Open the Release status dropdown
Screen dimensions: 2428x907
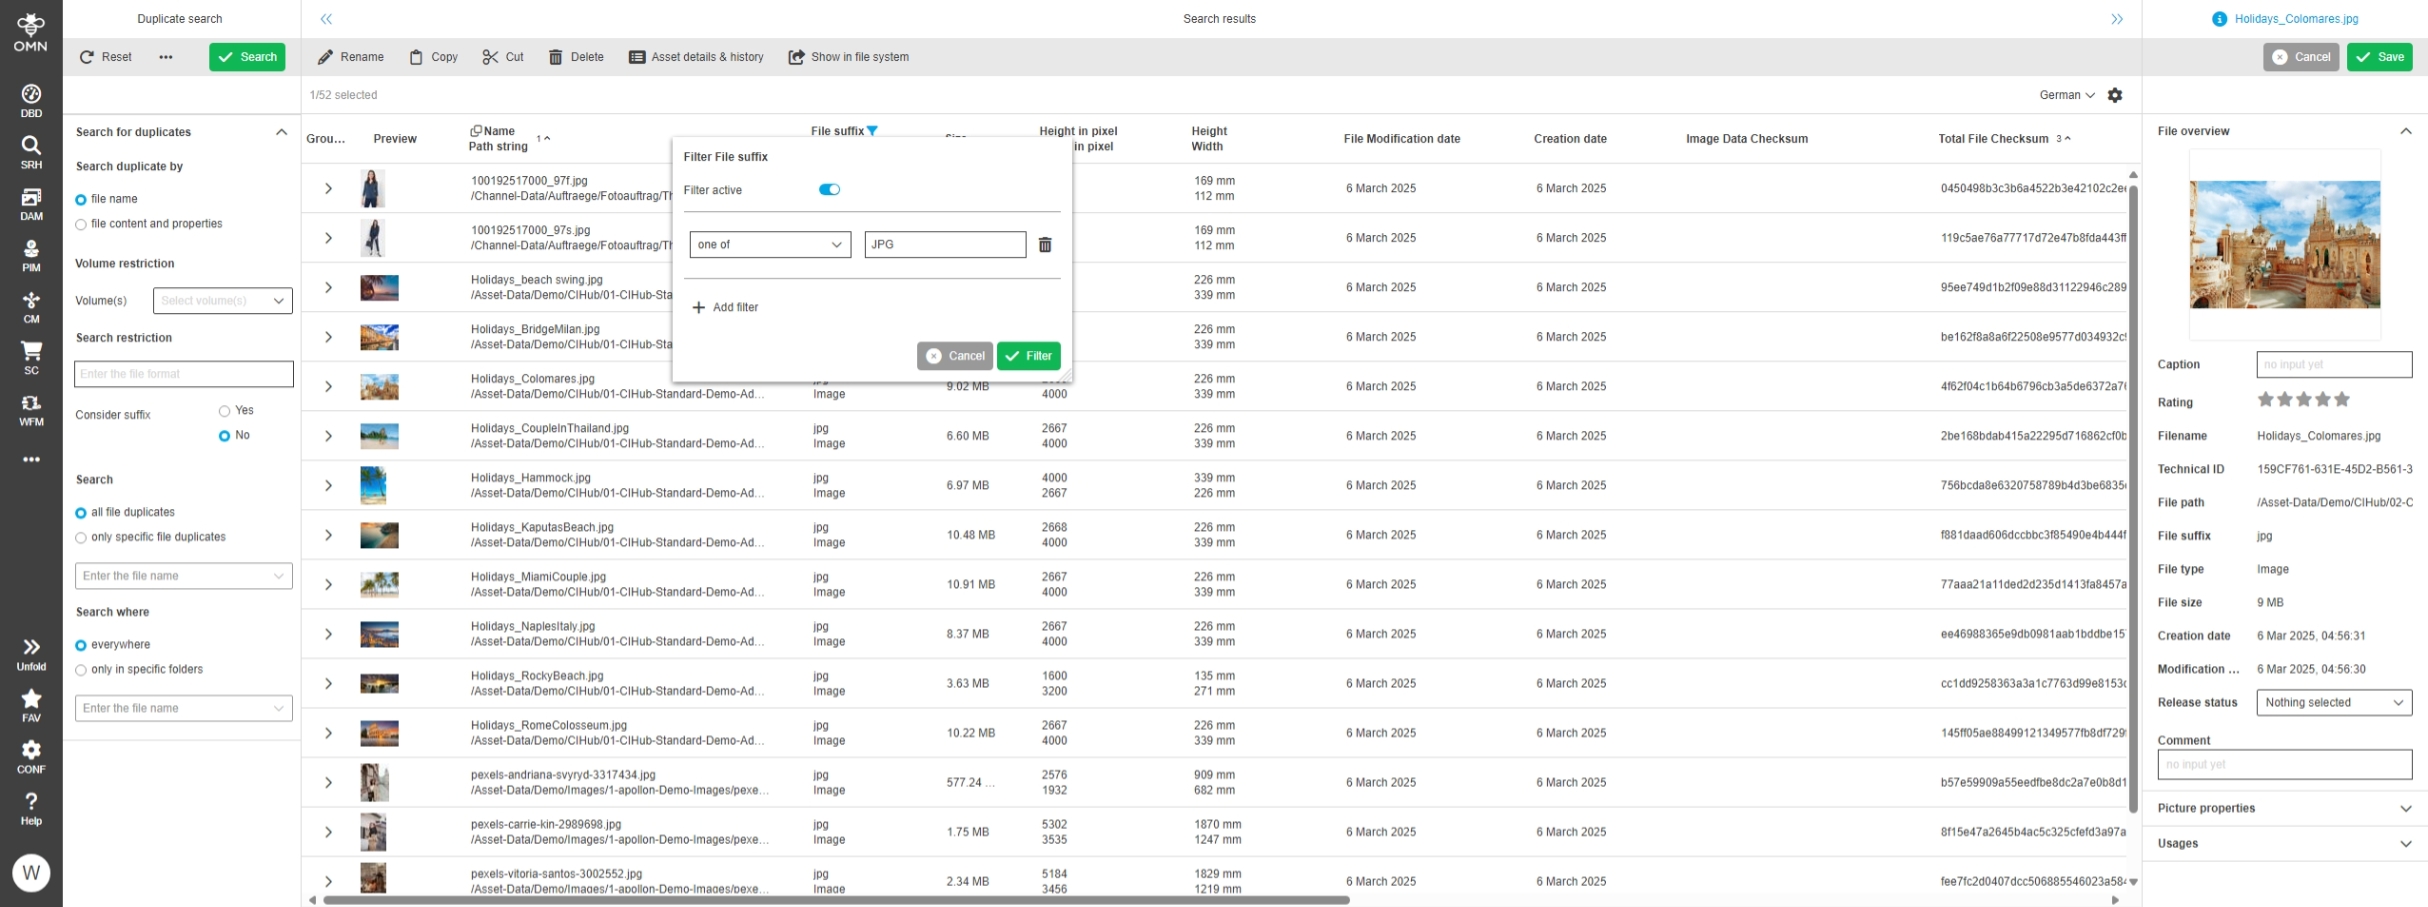click(2334, 703)
